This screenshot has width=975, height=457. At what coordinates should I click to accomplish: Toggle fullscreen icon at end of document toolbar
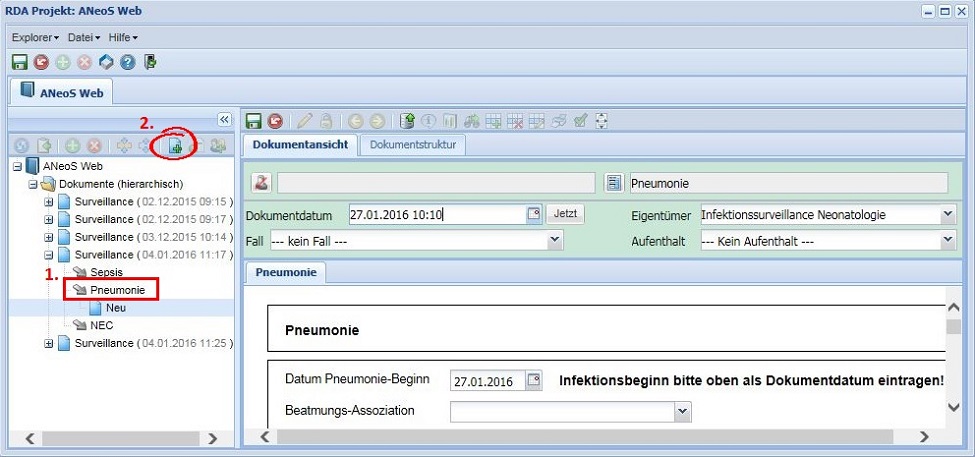(601, 121)
